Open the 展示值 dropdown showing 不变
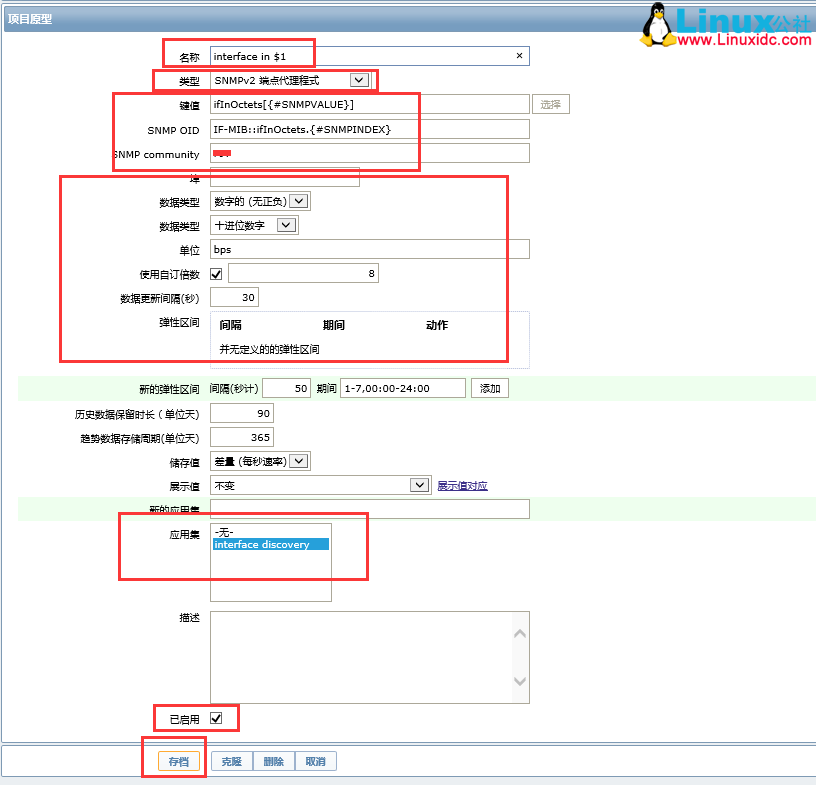Viewport: 816px width, 785px height. [419, 485]
